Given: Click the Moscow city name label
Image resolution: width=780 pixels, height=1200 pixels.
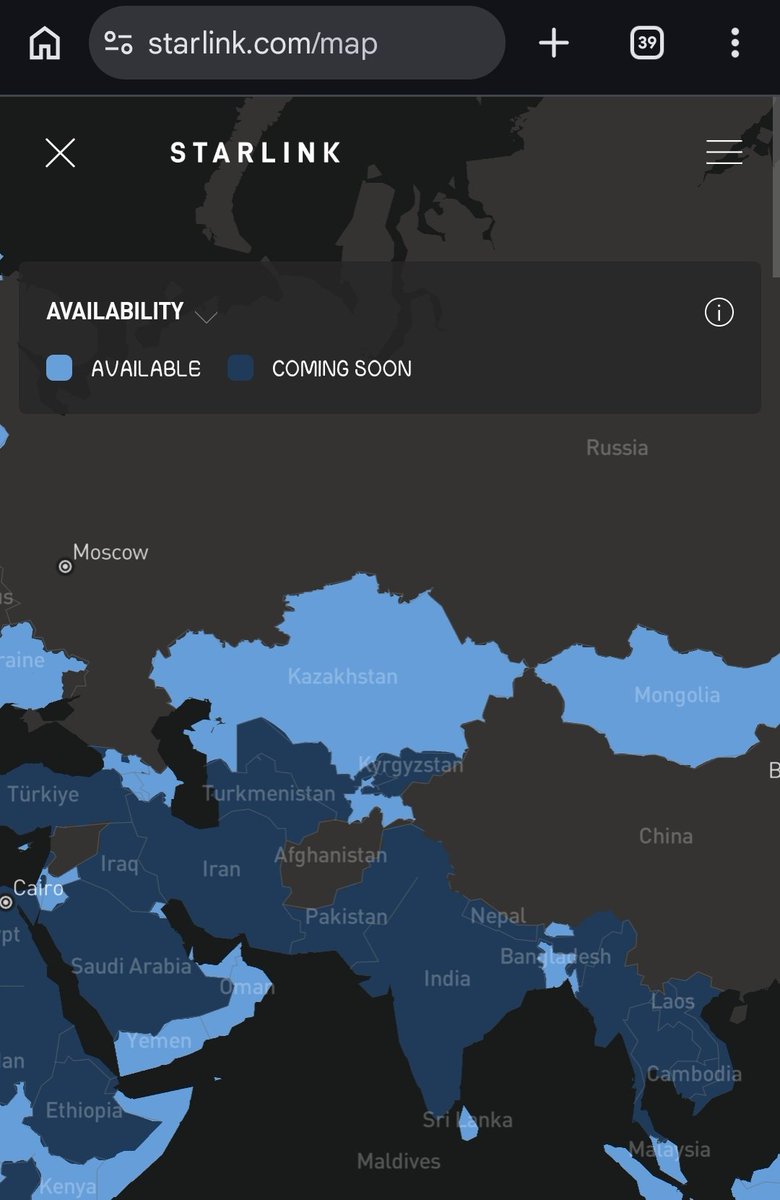Looking at the screenshot, I should 110,552.
